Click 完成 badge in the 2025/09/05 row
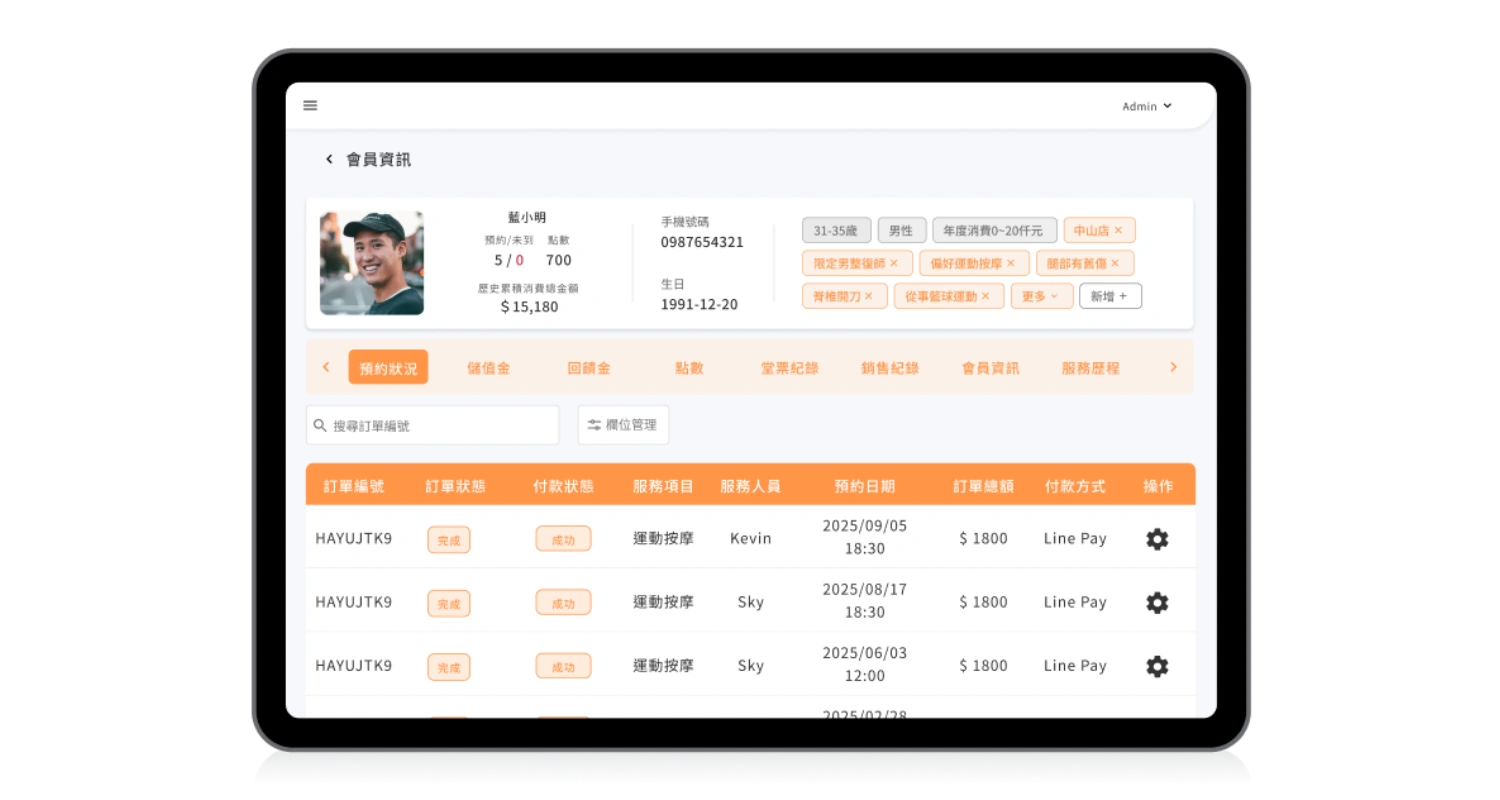This screenshot has width=1500, height=800. tap(449, 539)
